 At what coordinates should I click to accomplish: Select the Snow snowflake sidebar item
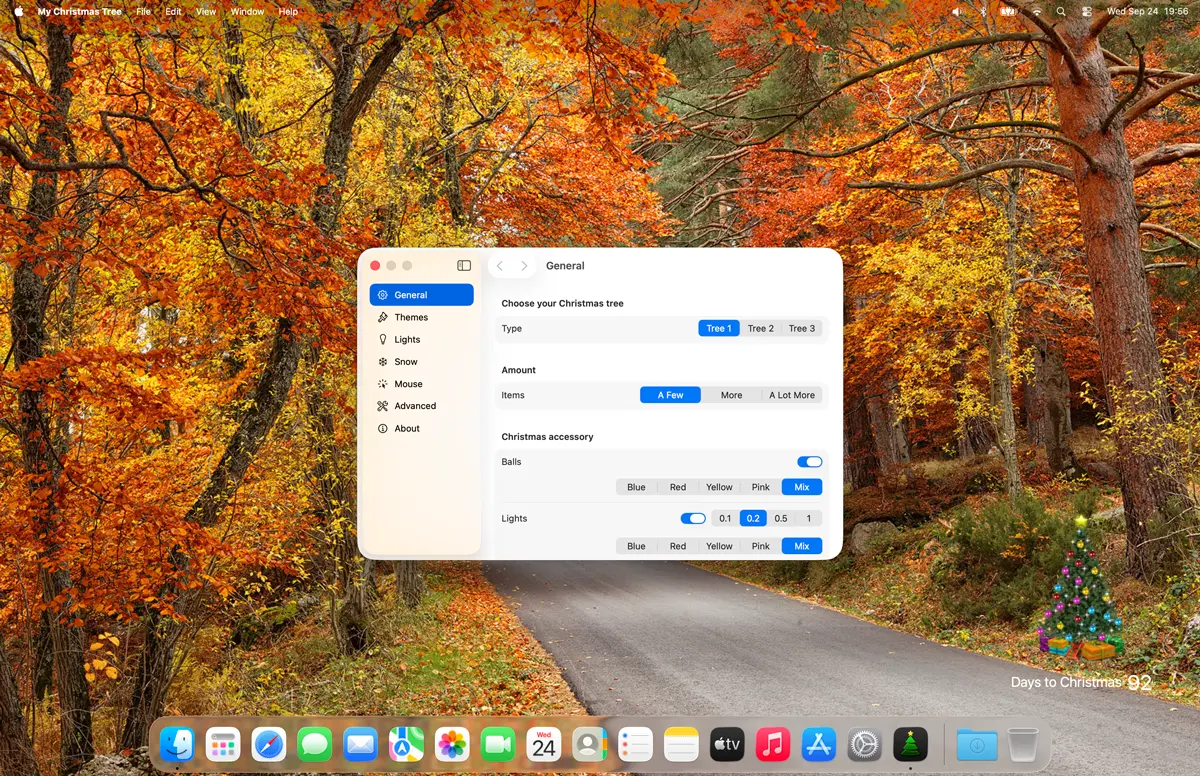click(405, 362)
